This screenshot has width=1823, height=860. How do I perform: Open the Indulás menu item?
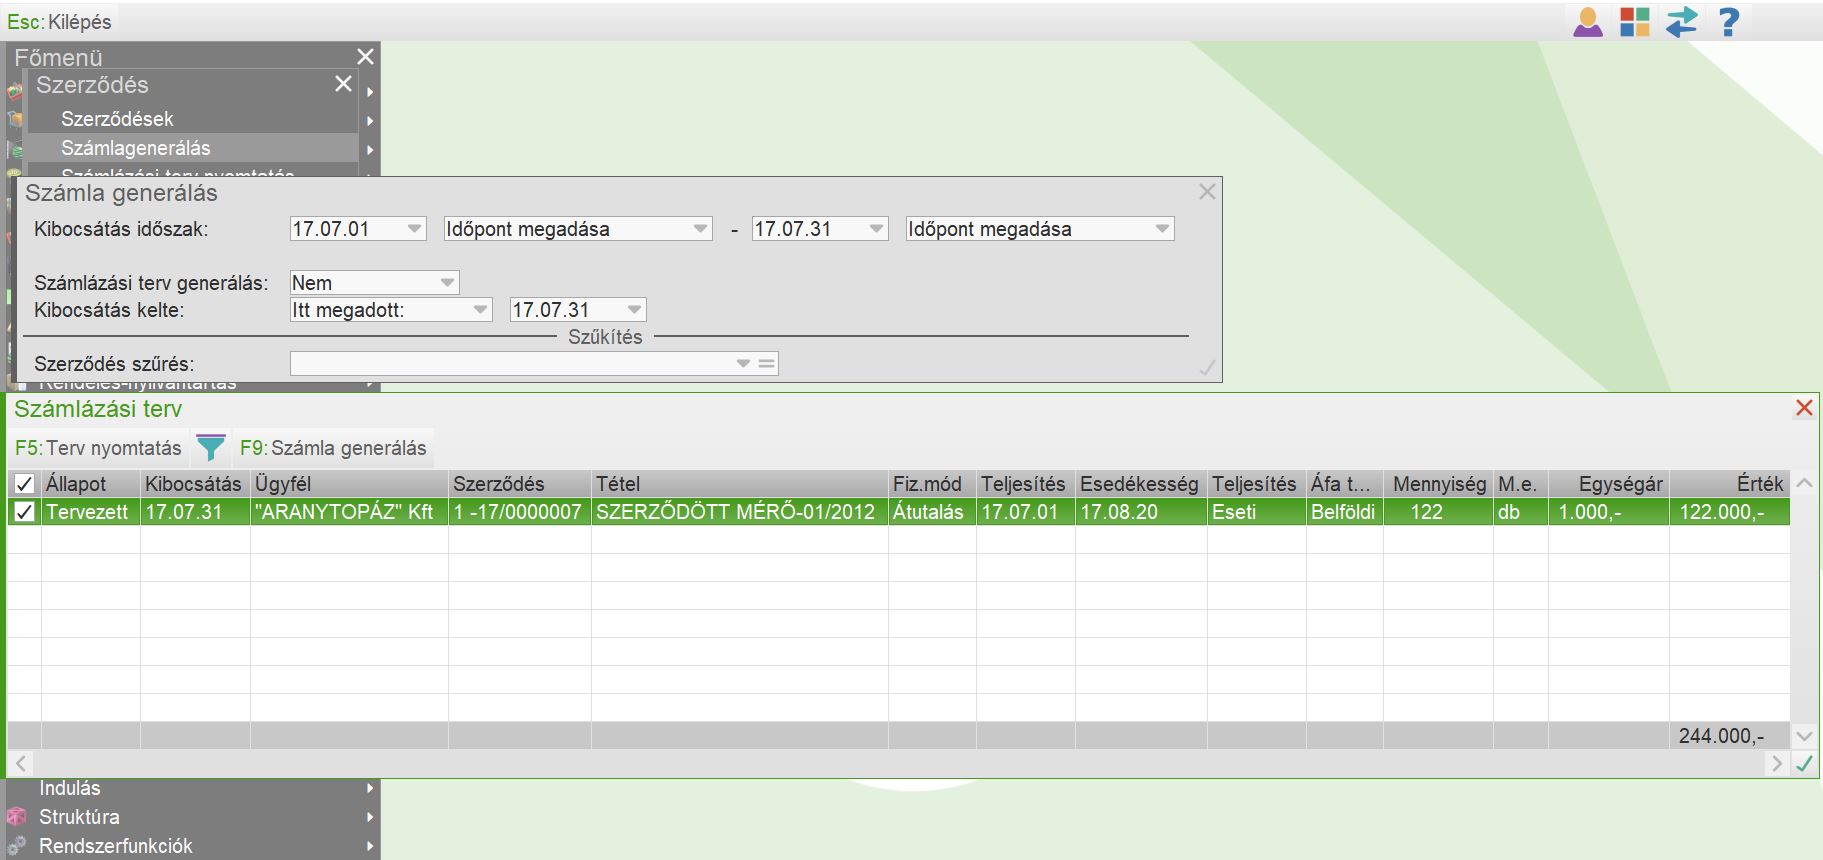click(70, 788)
